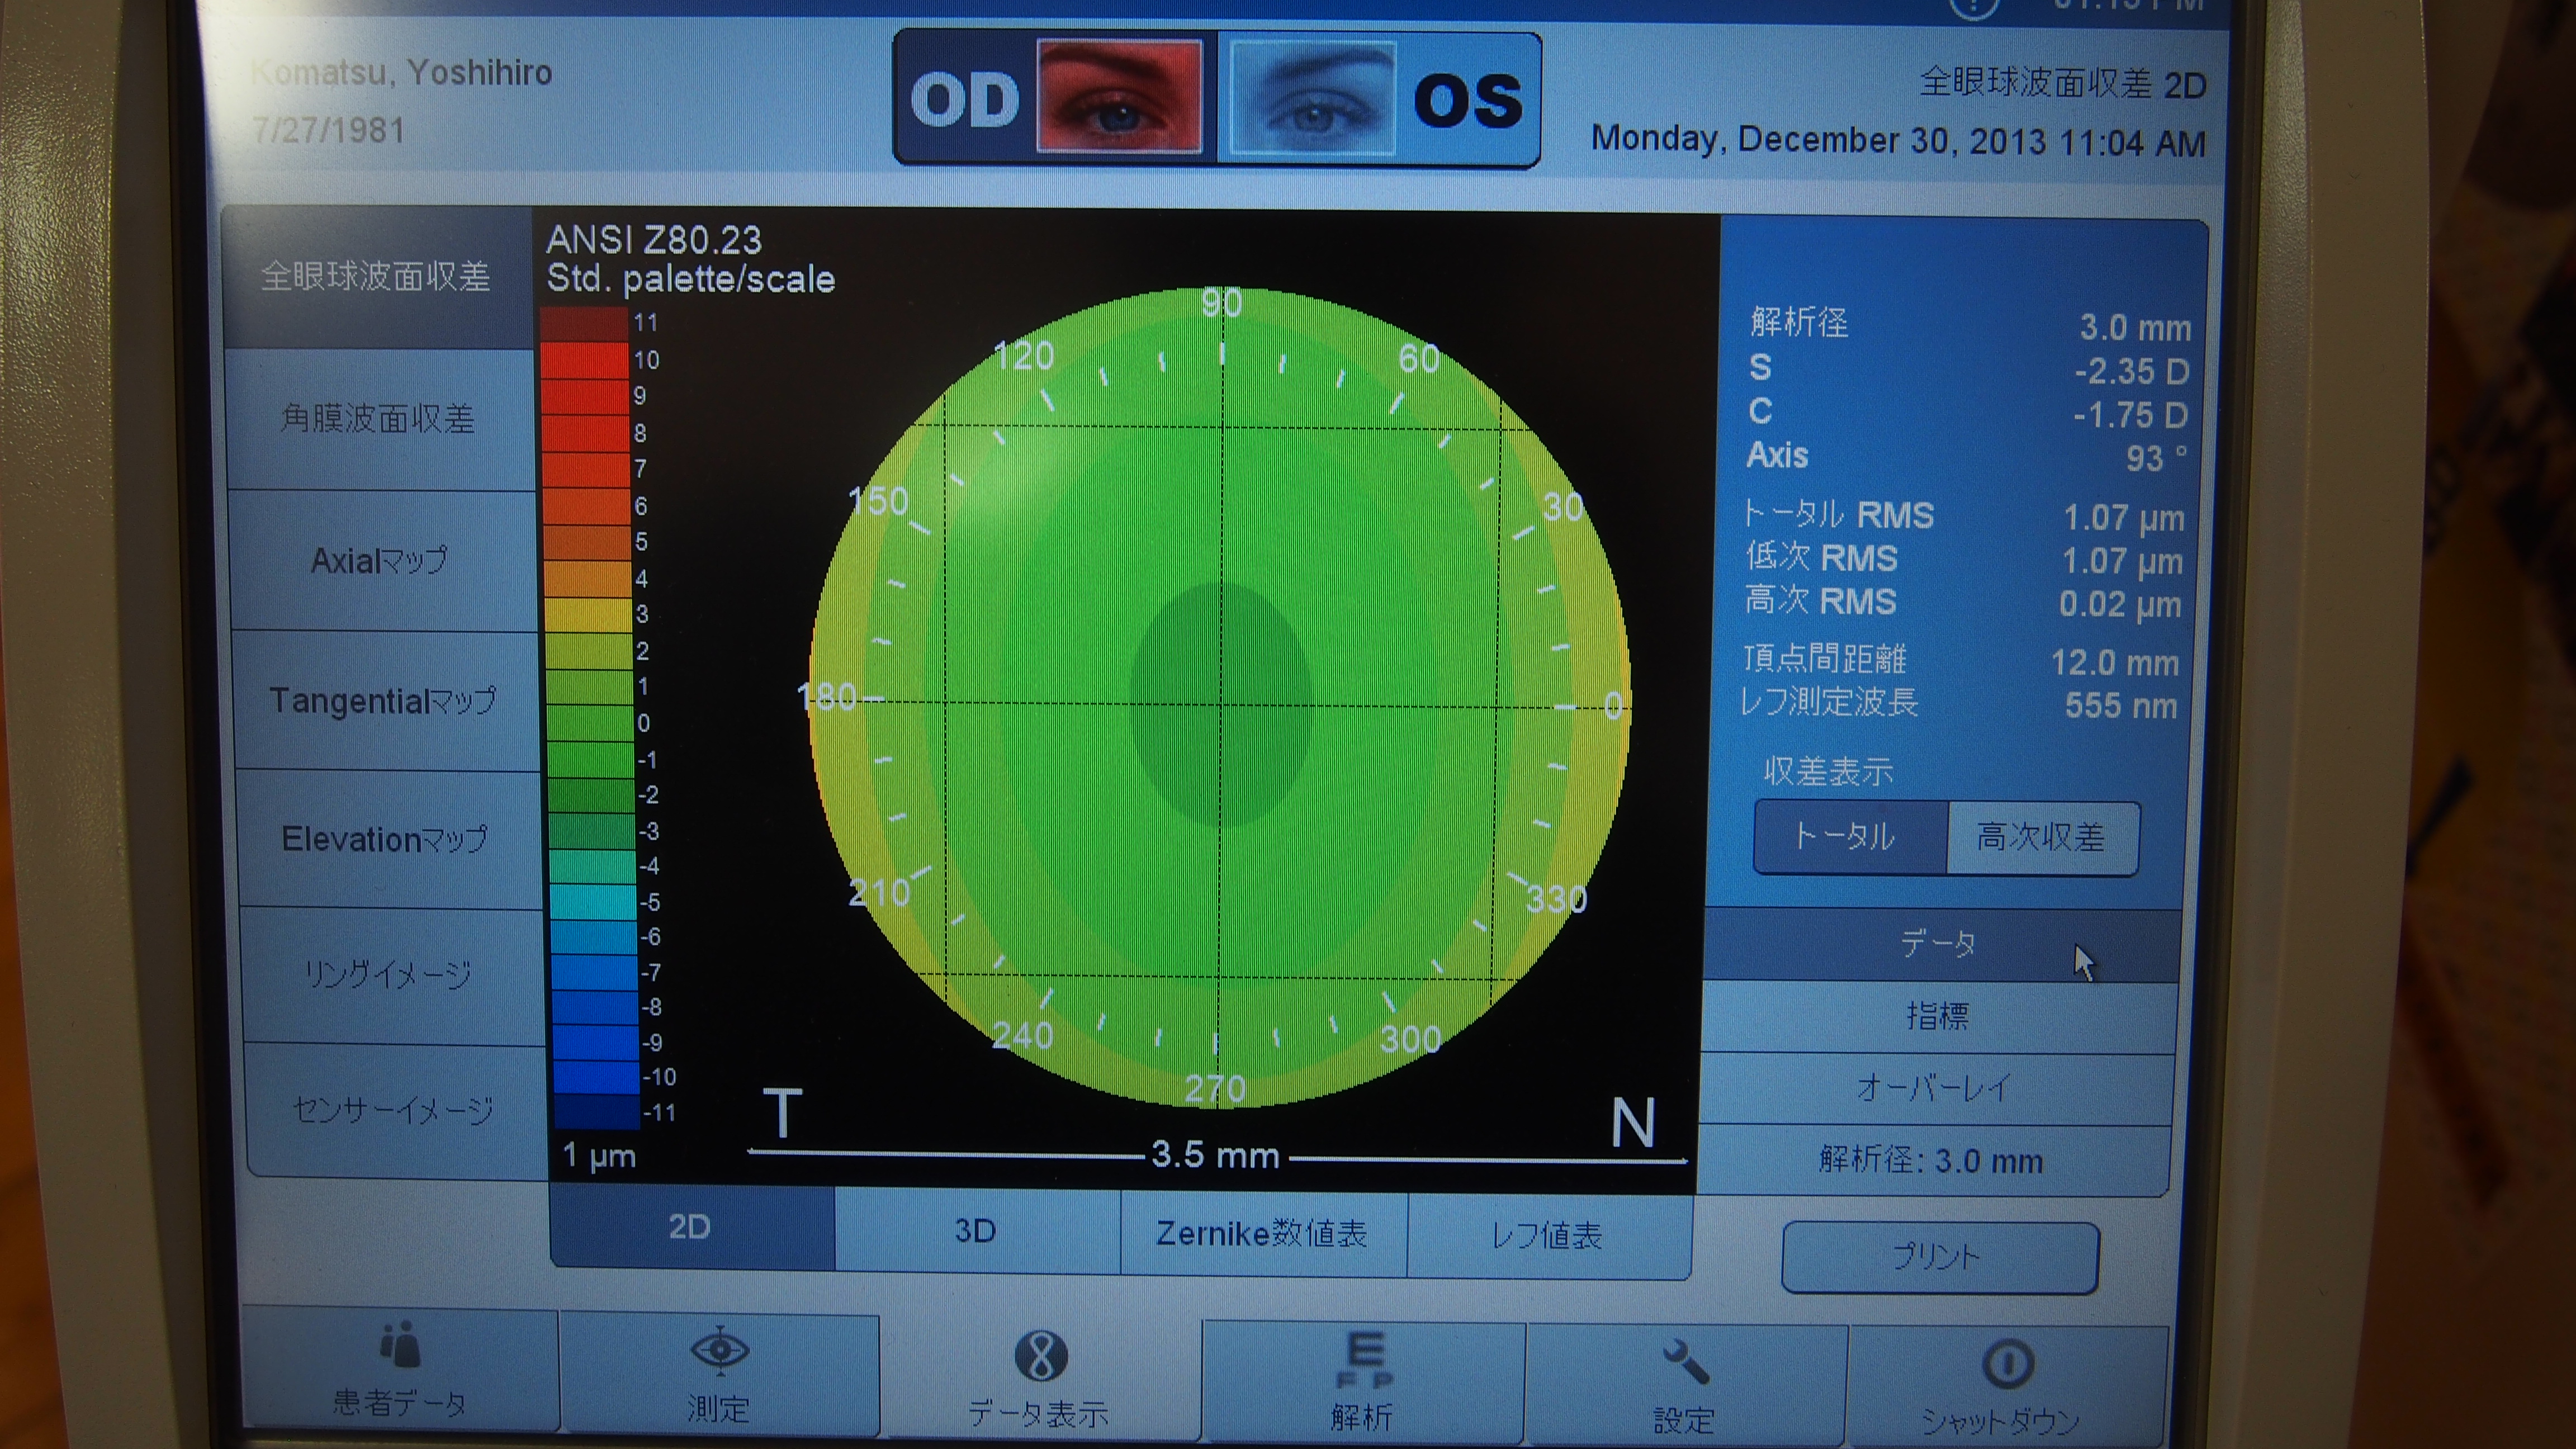Switch to the 3D view tab

tap(975, 1231)
